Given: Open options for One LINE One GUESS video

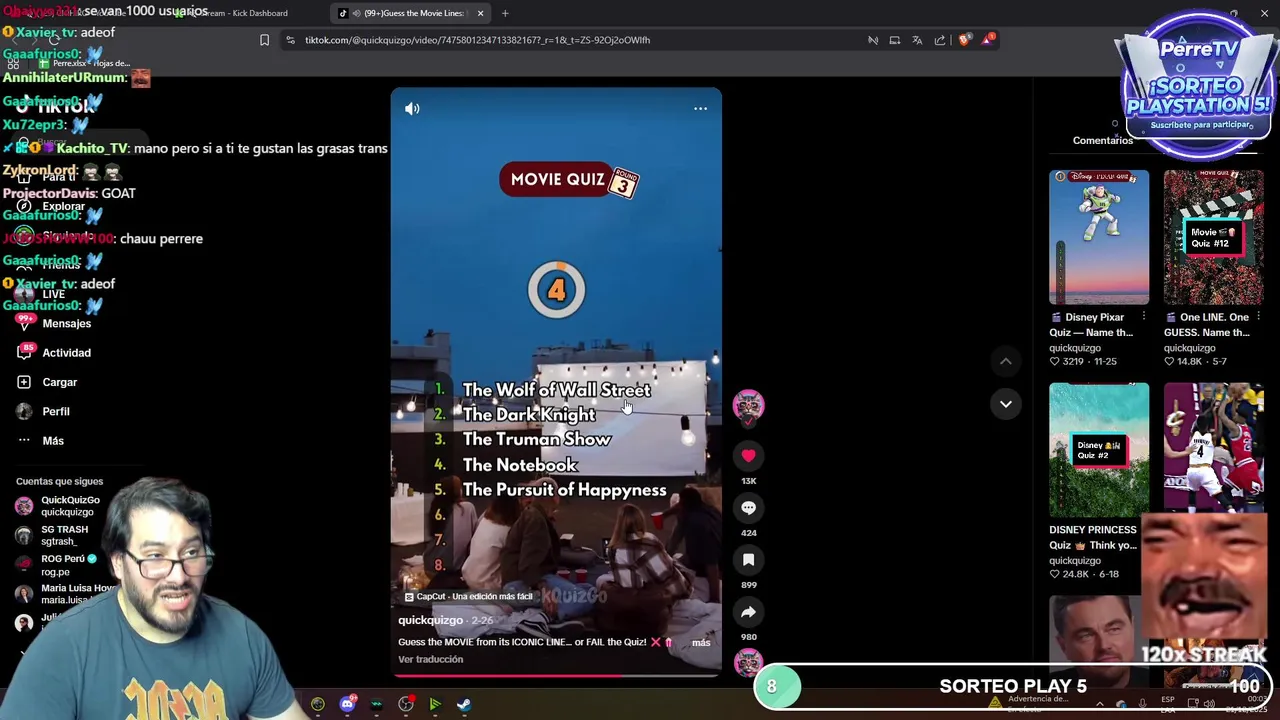Looking at the screenshot, I should [1258, 317].
